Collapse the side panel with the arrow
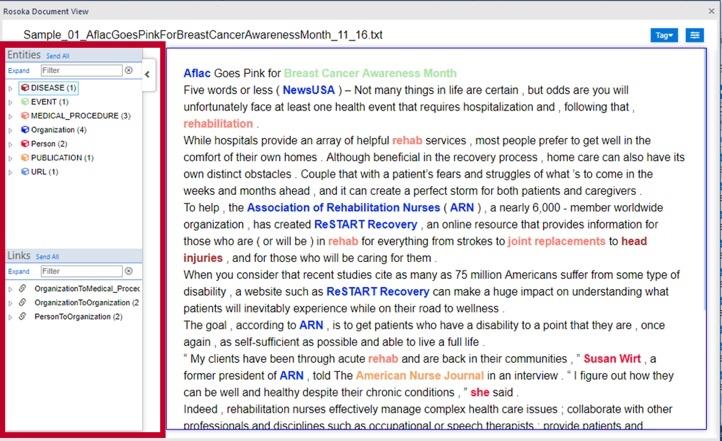The width and height of the screenshot is (722, 441). [147, 74]
